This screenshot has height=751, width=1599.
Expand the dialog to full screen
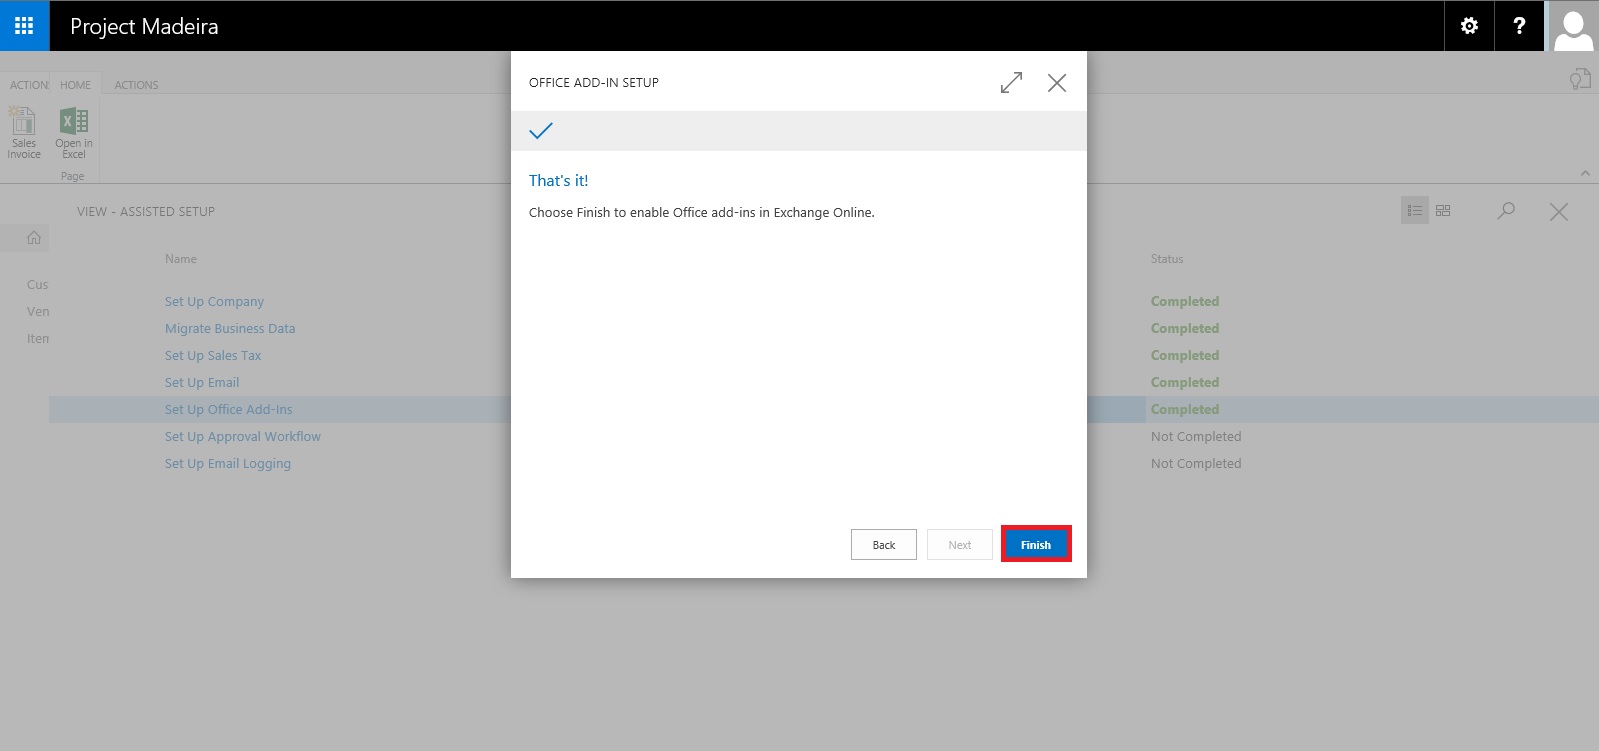pyautogui.click(x=1011, y=83)
